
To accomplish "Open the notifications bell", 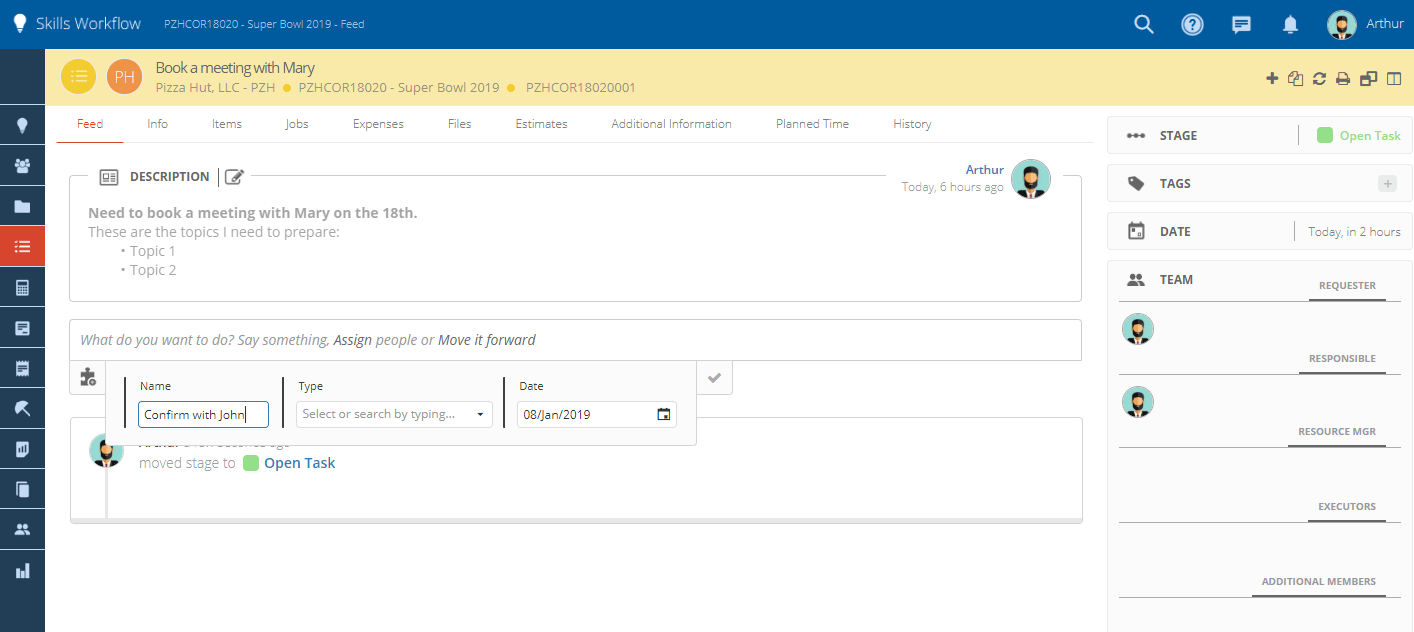I will (x=1290, y=24).
